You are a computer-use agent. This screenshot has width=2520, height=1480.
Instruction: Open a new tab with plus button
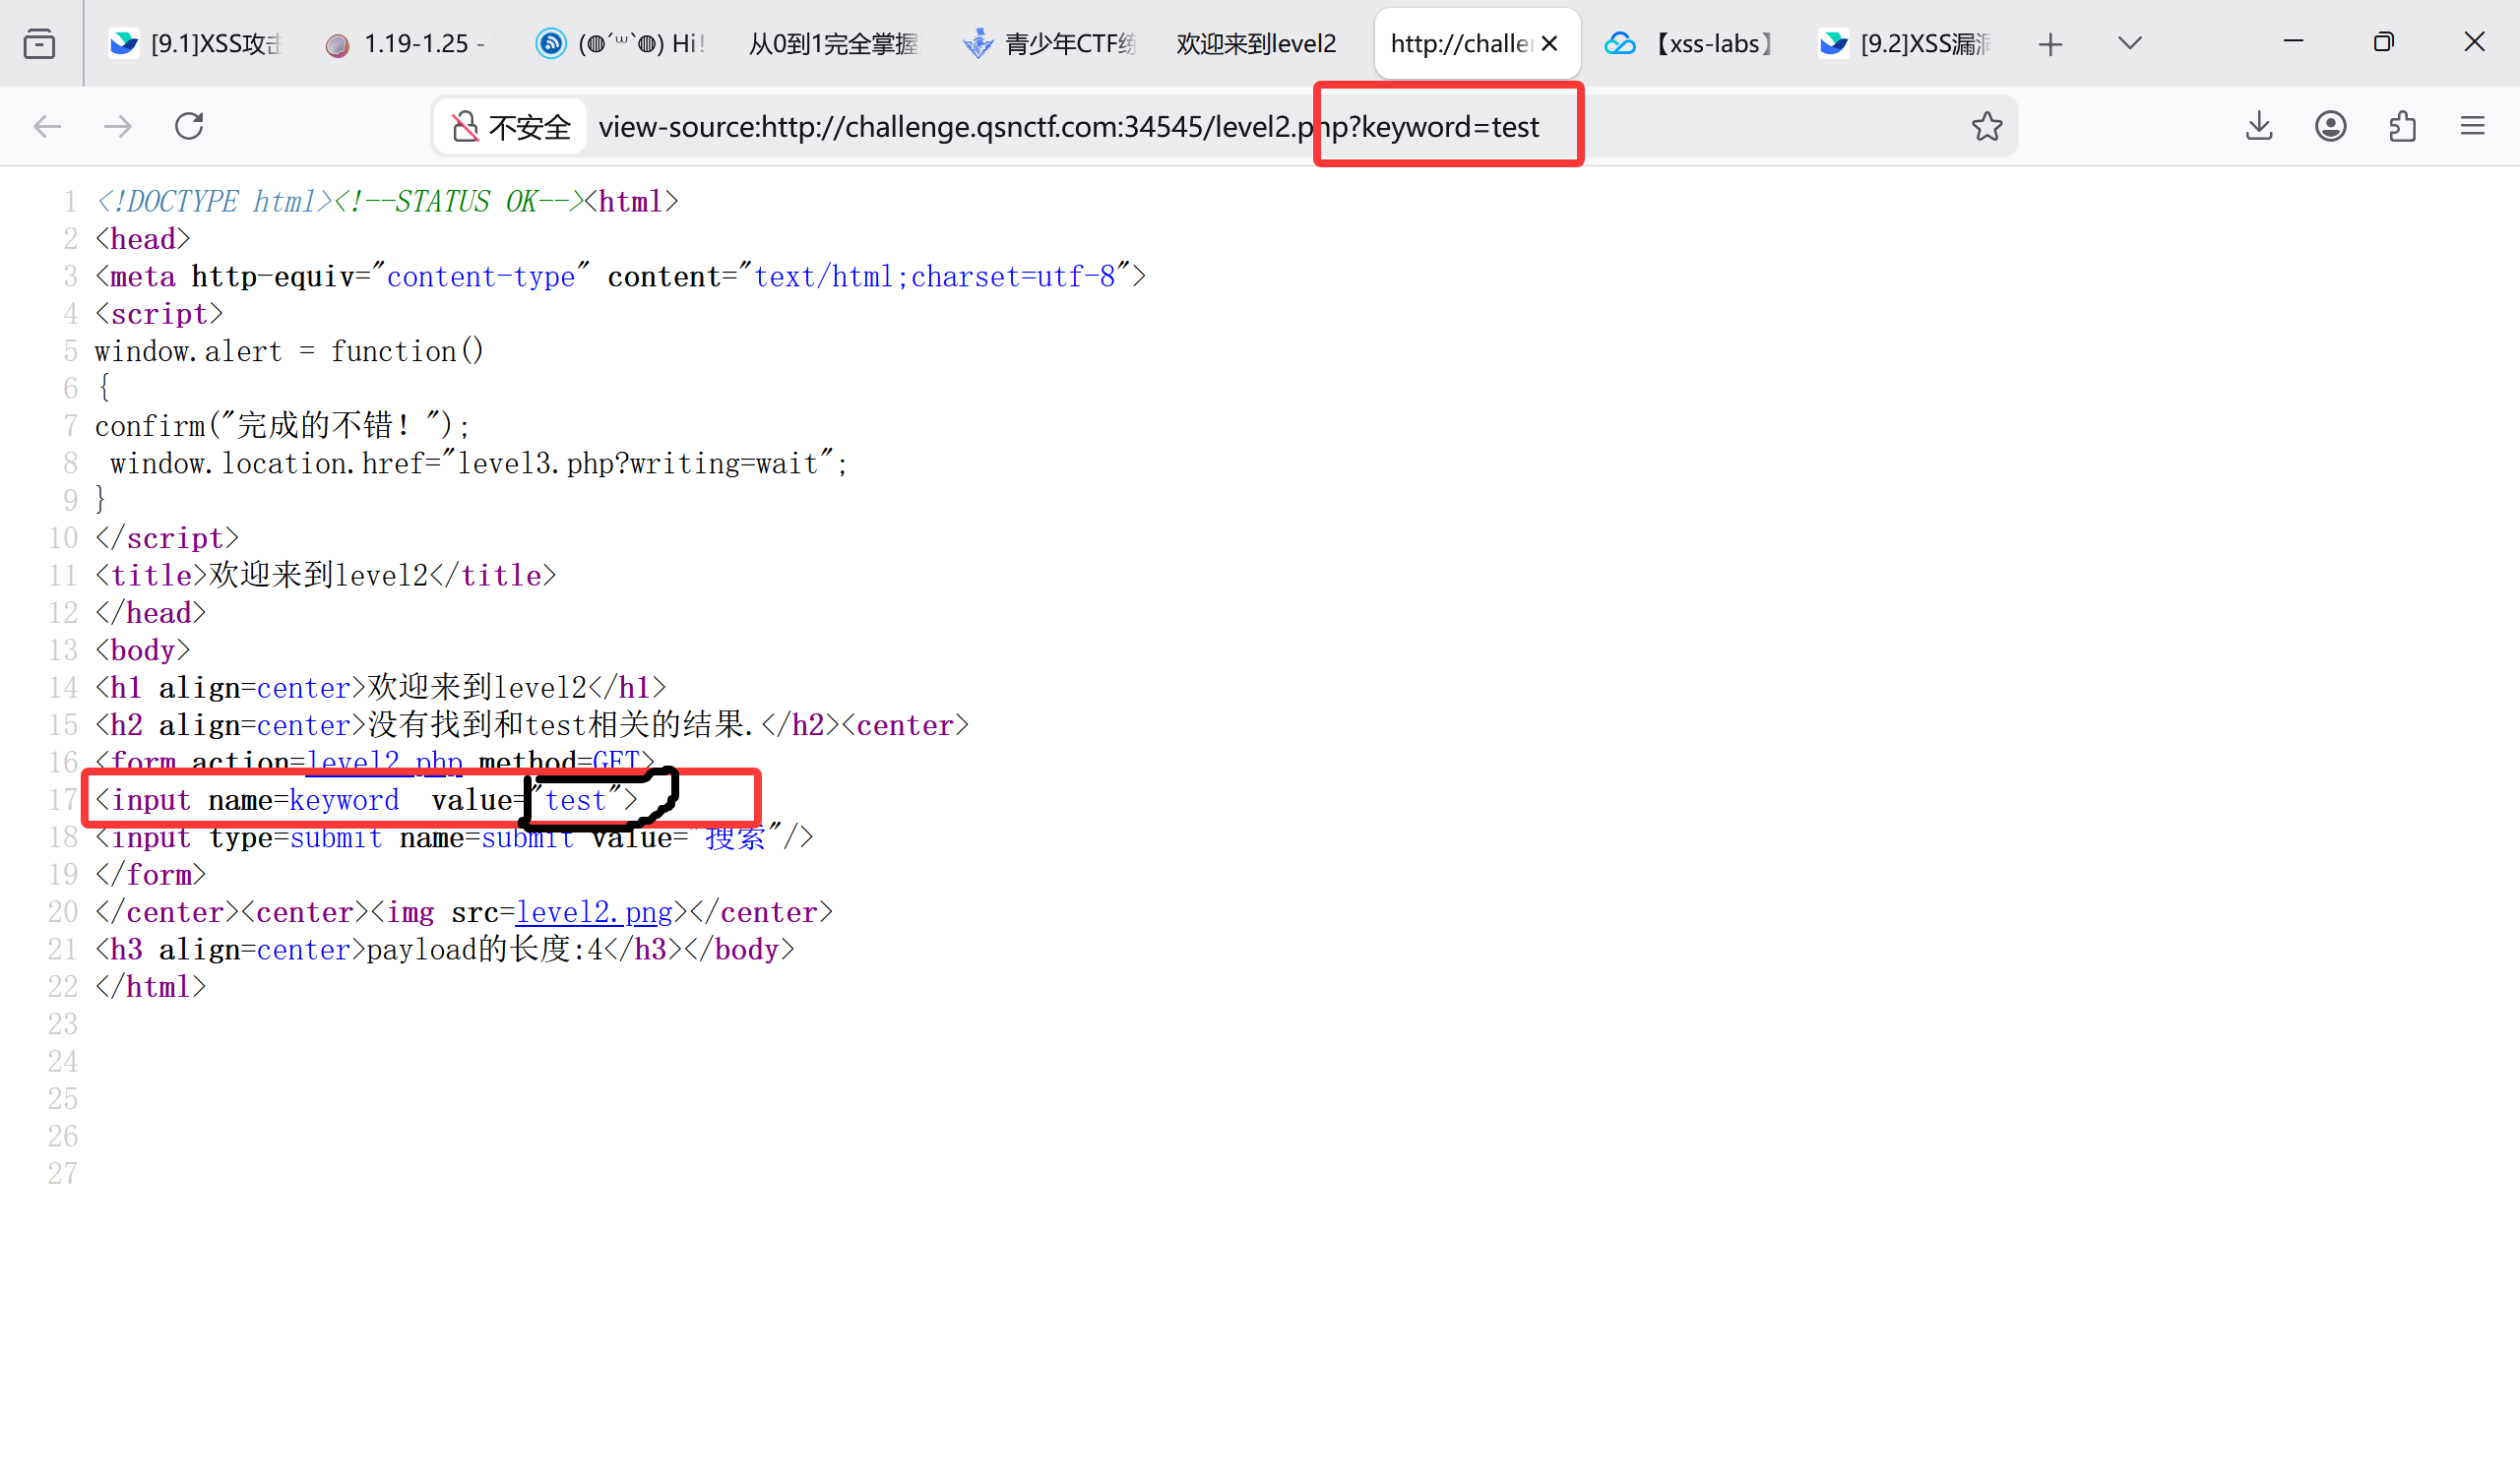2050,44
